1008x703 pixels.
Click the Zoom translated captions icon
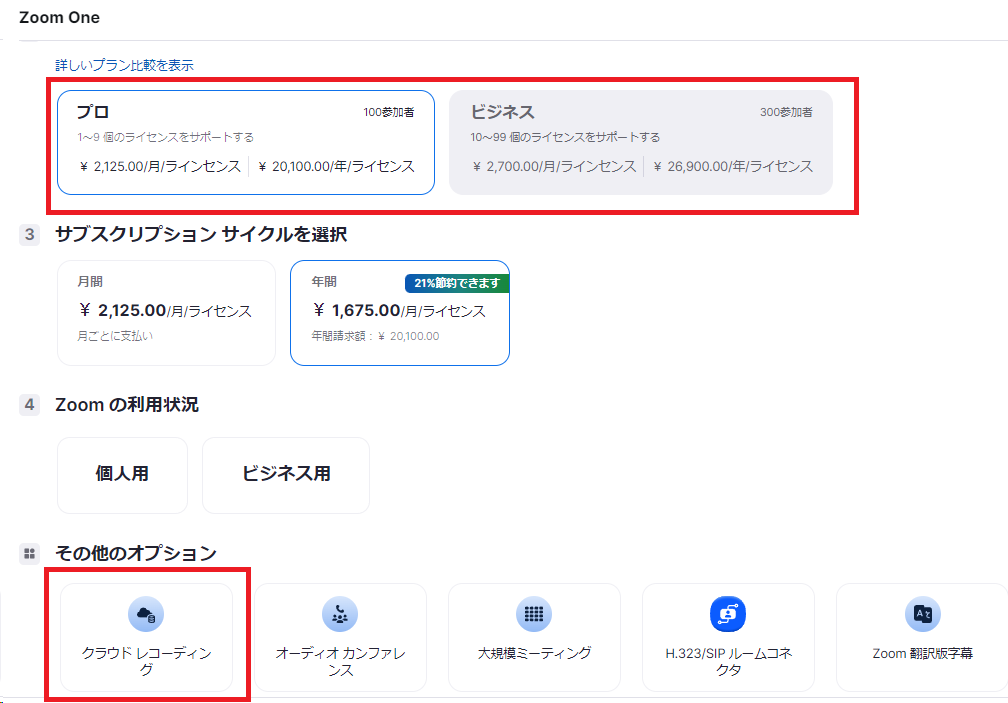pos(922,614)
